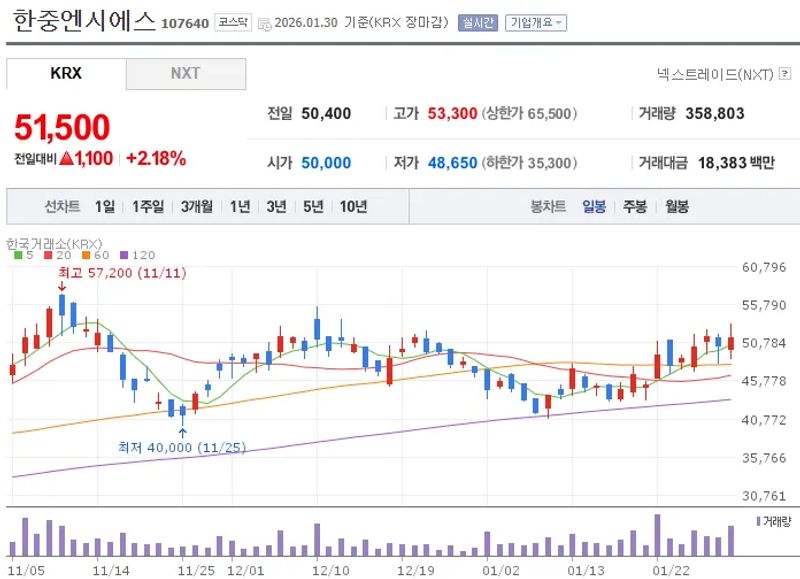Select the 주봉 candlestick chart
Viewport: 800px width, 579px height.
click(635, 207)
